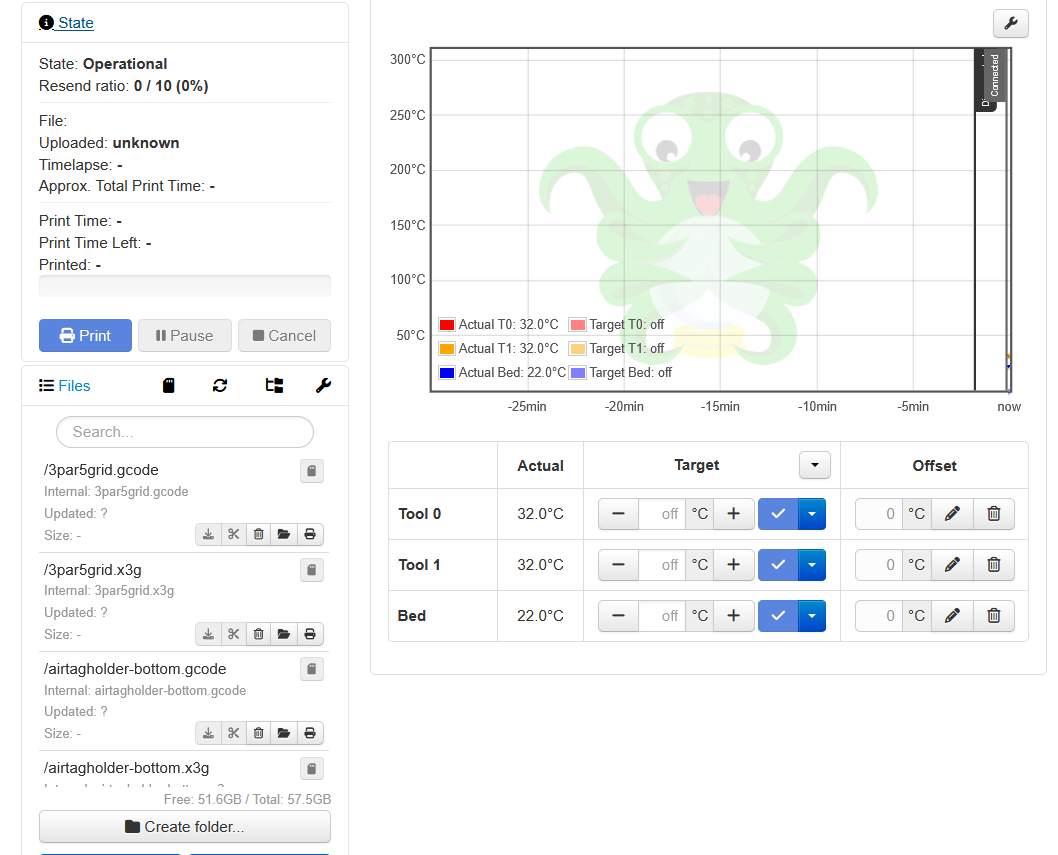
Task: Increase Tool 1 target temperature
Action: pos(733,565)
